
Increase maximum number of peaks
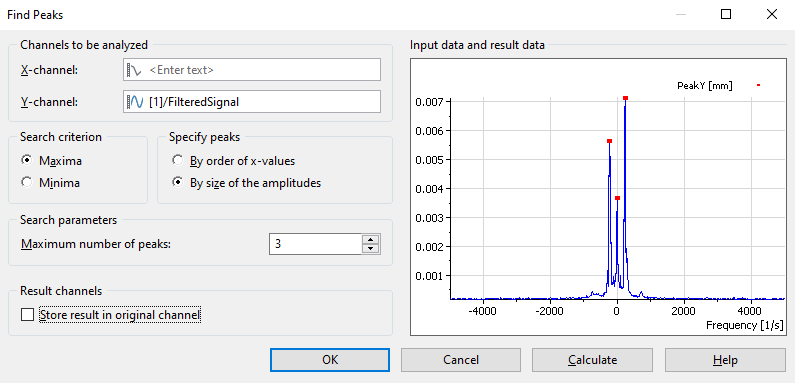[x=371, y=239]
